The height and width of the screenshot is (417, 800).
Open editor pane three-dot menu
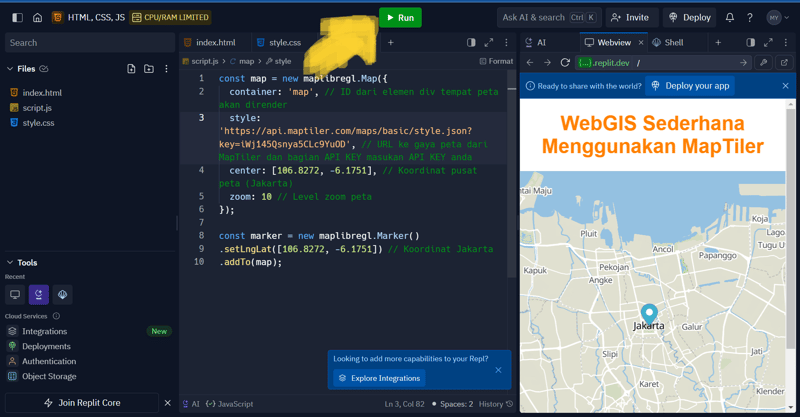[x=506, y=43]
